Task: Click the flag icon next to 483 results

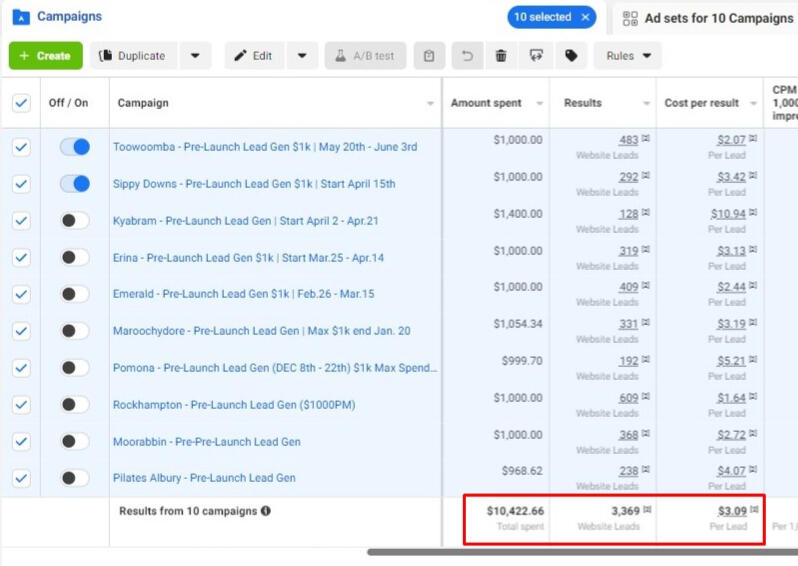Action: tap(646, 138)
